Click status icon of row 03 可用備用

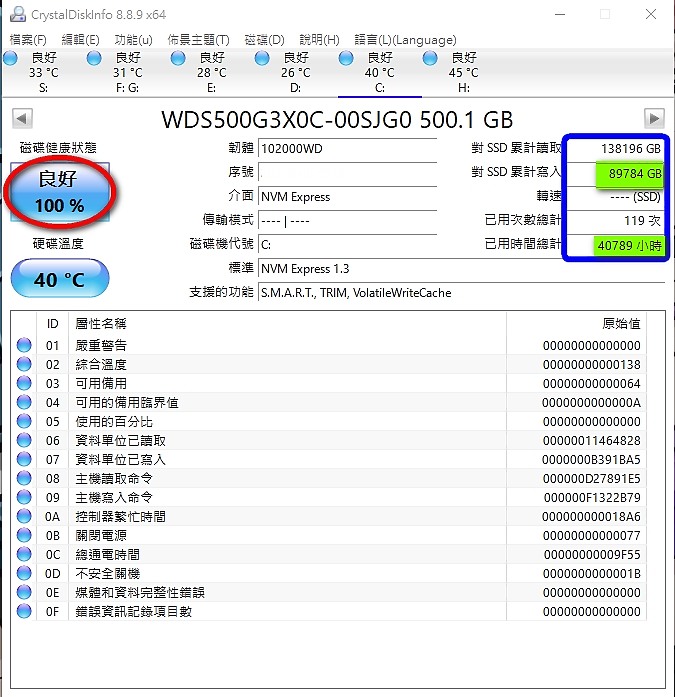(x=24, y=383)
